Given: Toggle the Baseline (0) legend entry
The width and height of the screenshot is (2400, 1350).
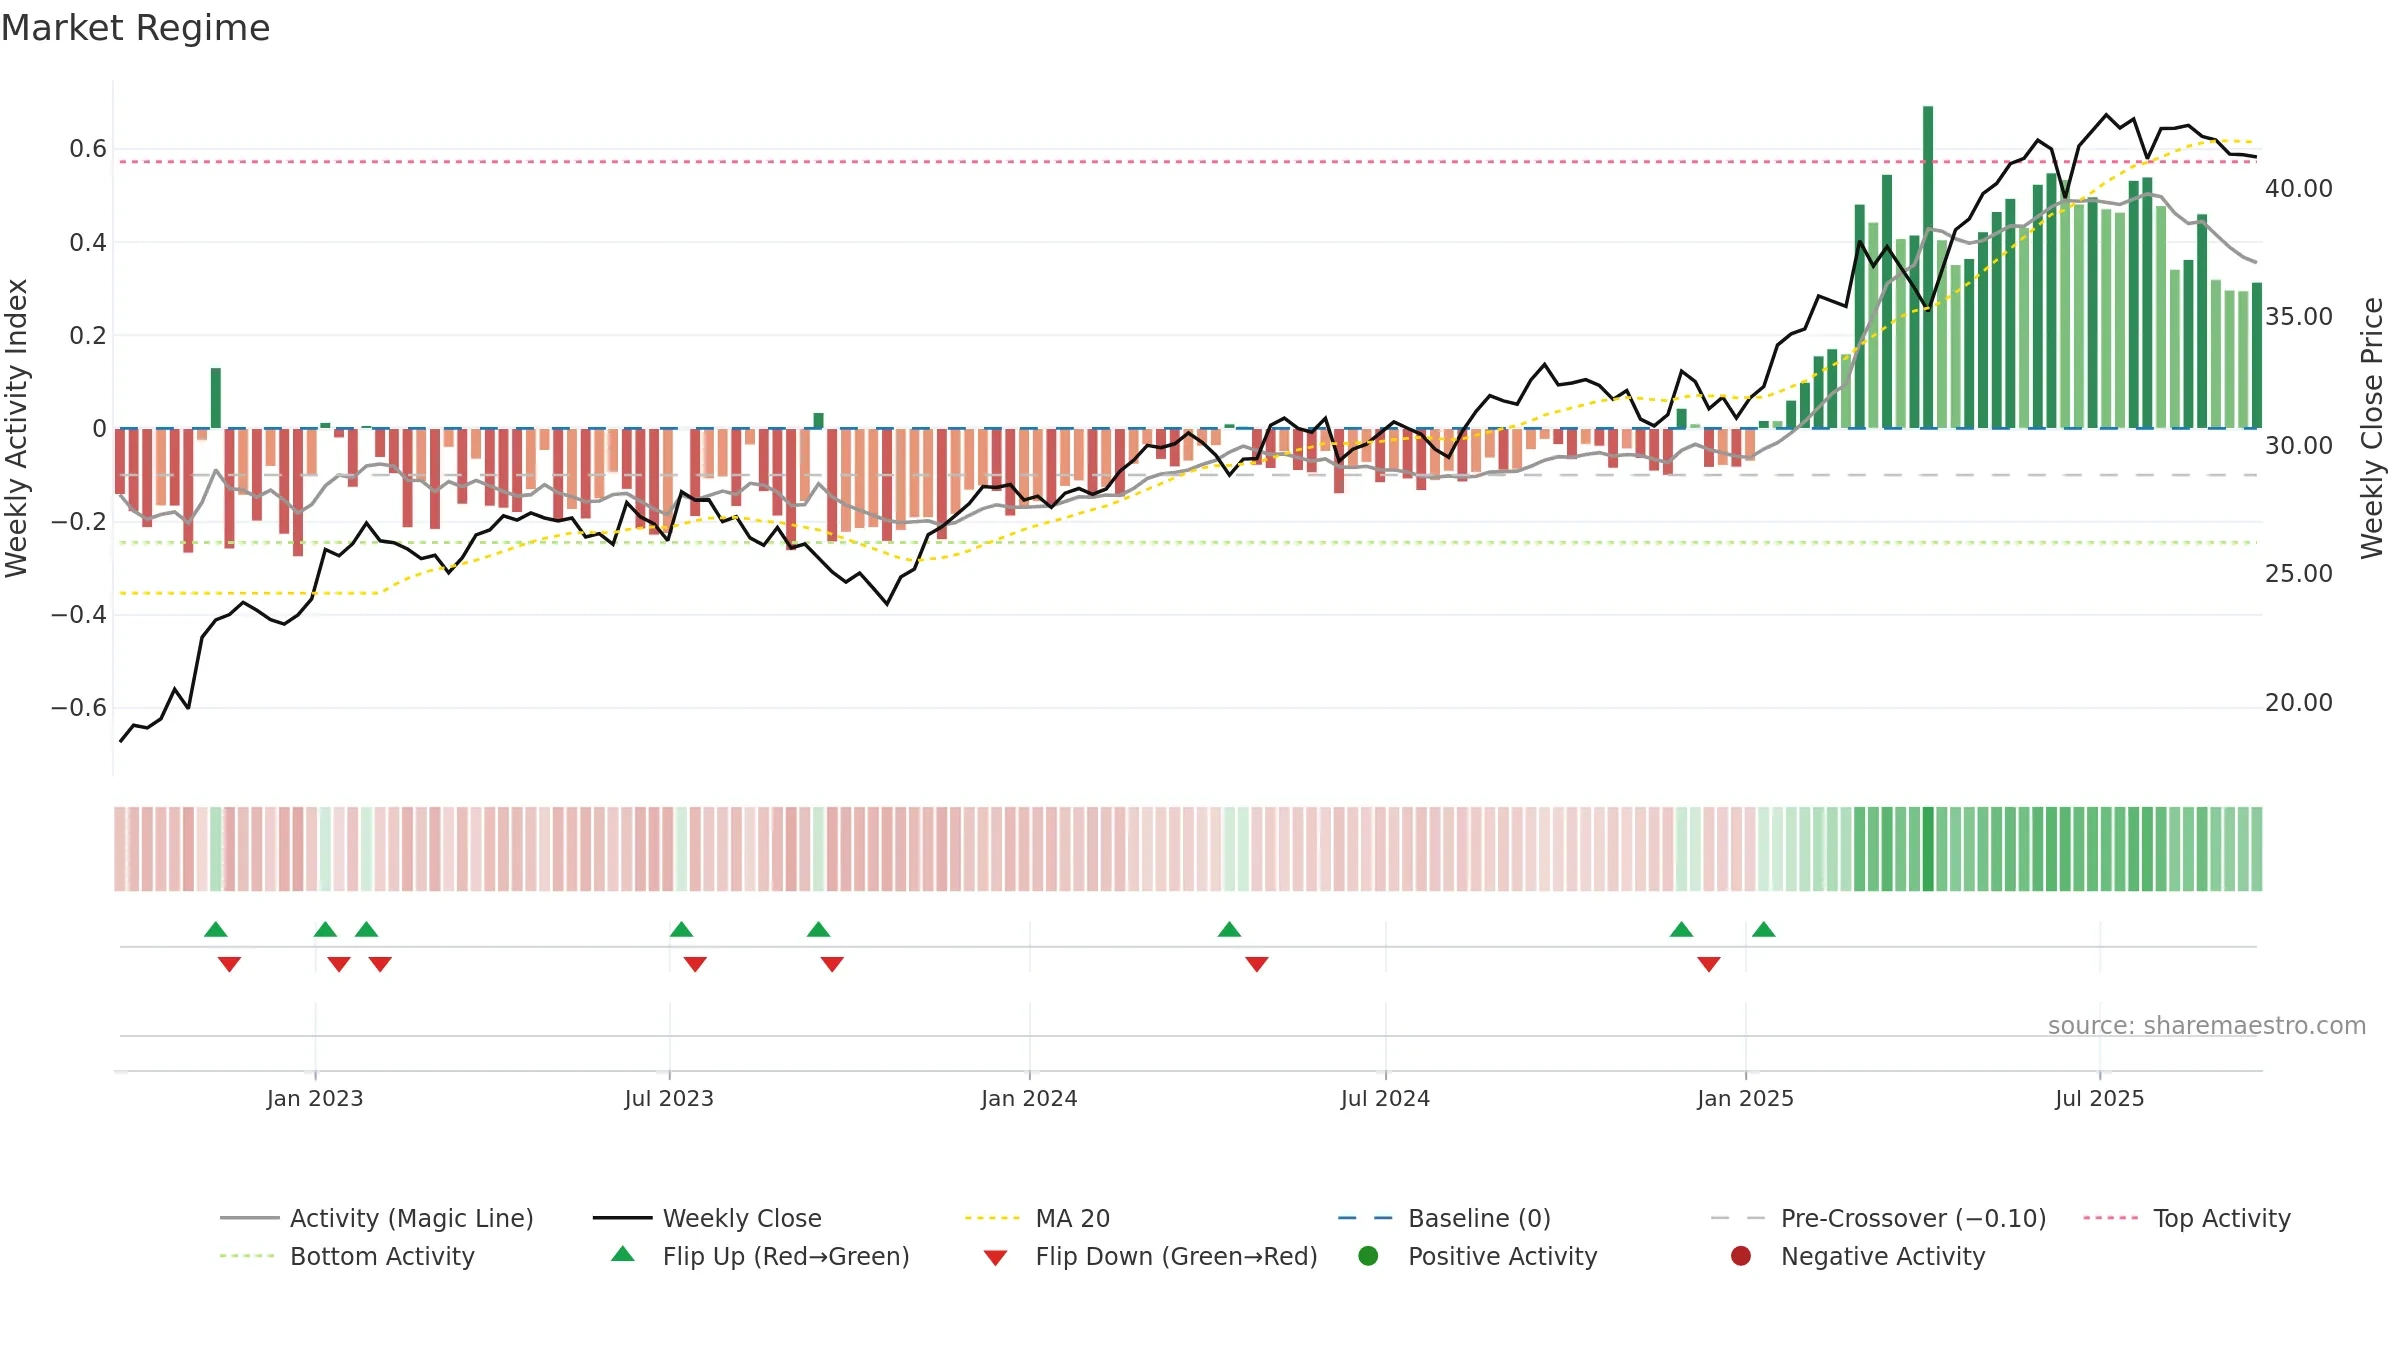Looking at the screenshot, I should [x=1444, y=1218].
